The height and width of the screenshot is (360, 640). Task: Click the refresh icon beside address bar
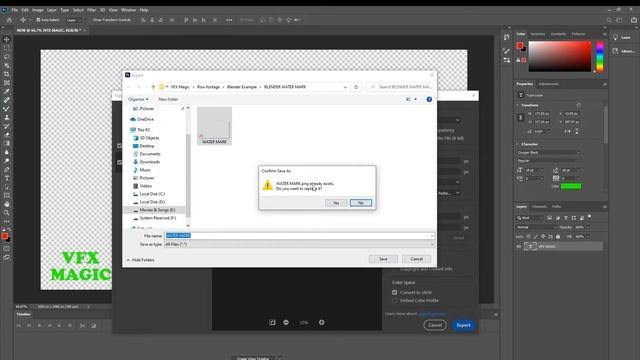tap(356, 87)
